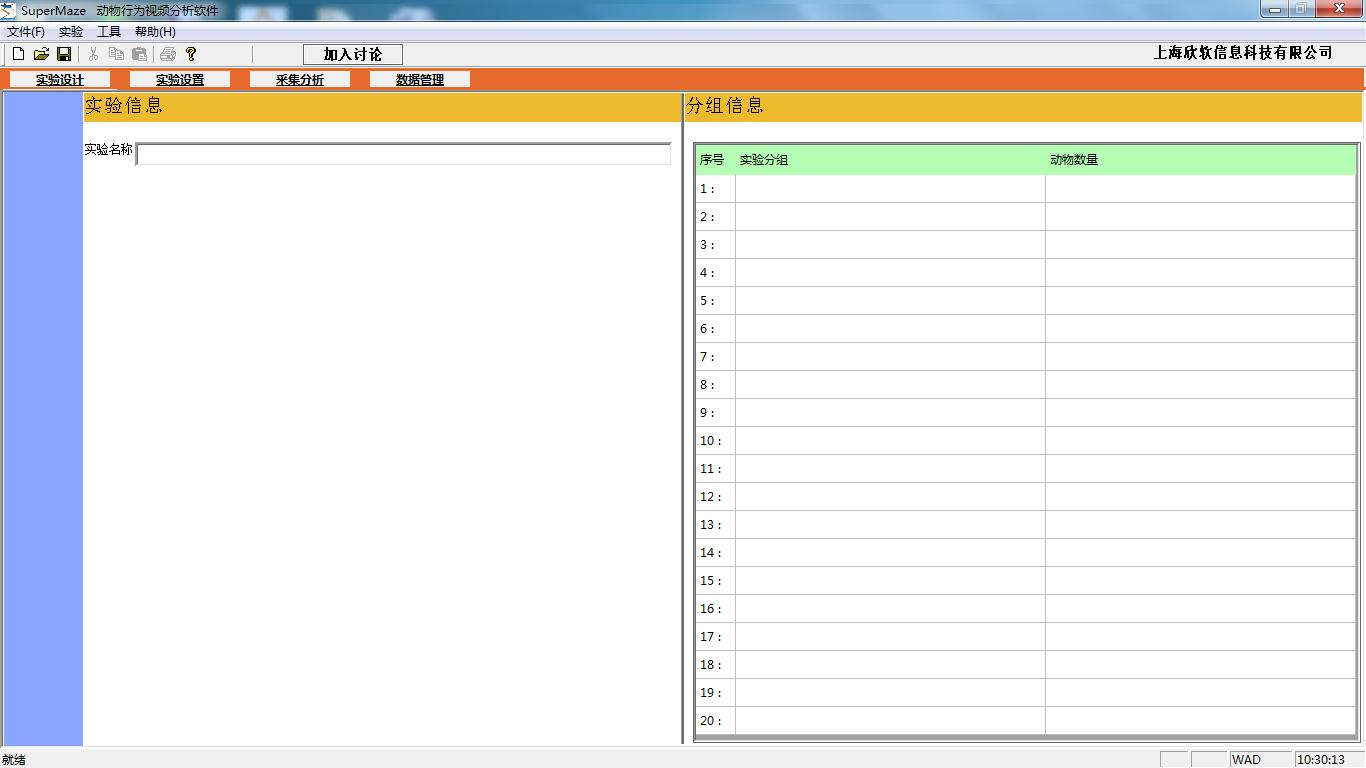Screen dimensions: 1366x768
Task: Click the 实验分组 cell in row 1
Action: [x=890, y=189]
